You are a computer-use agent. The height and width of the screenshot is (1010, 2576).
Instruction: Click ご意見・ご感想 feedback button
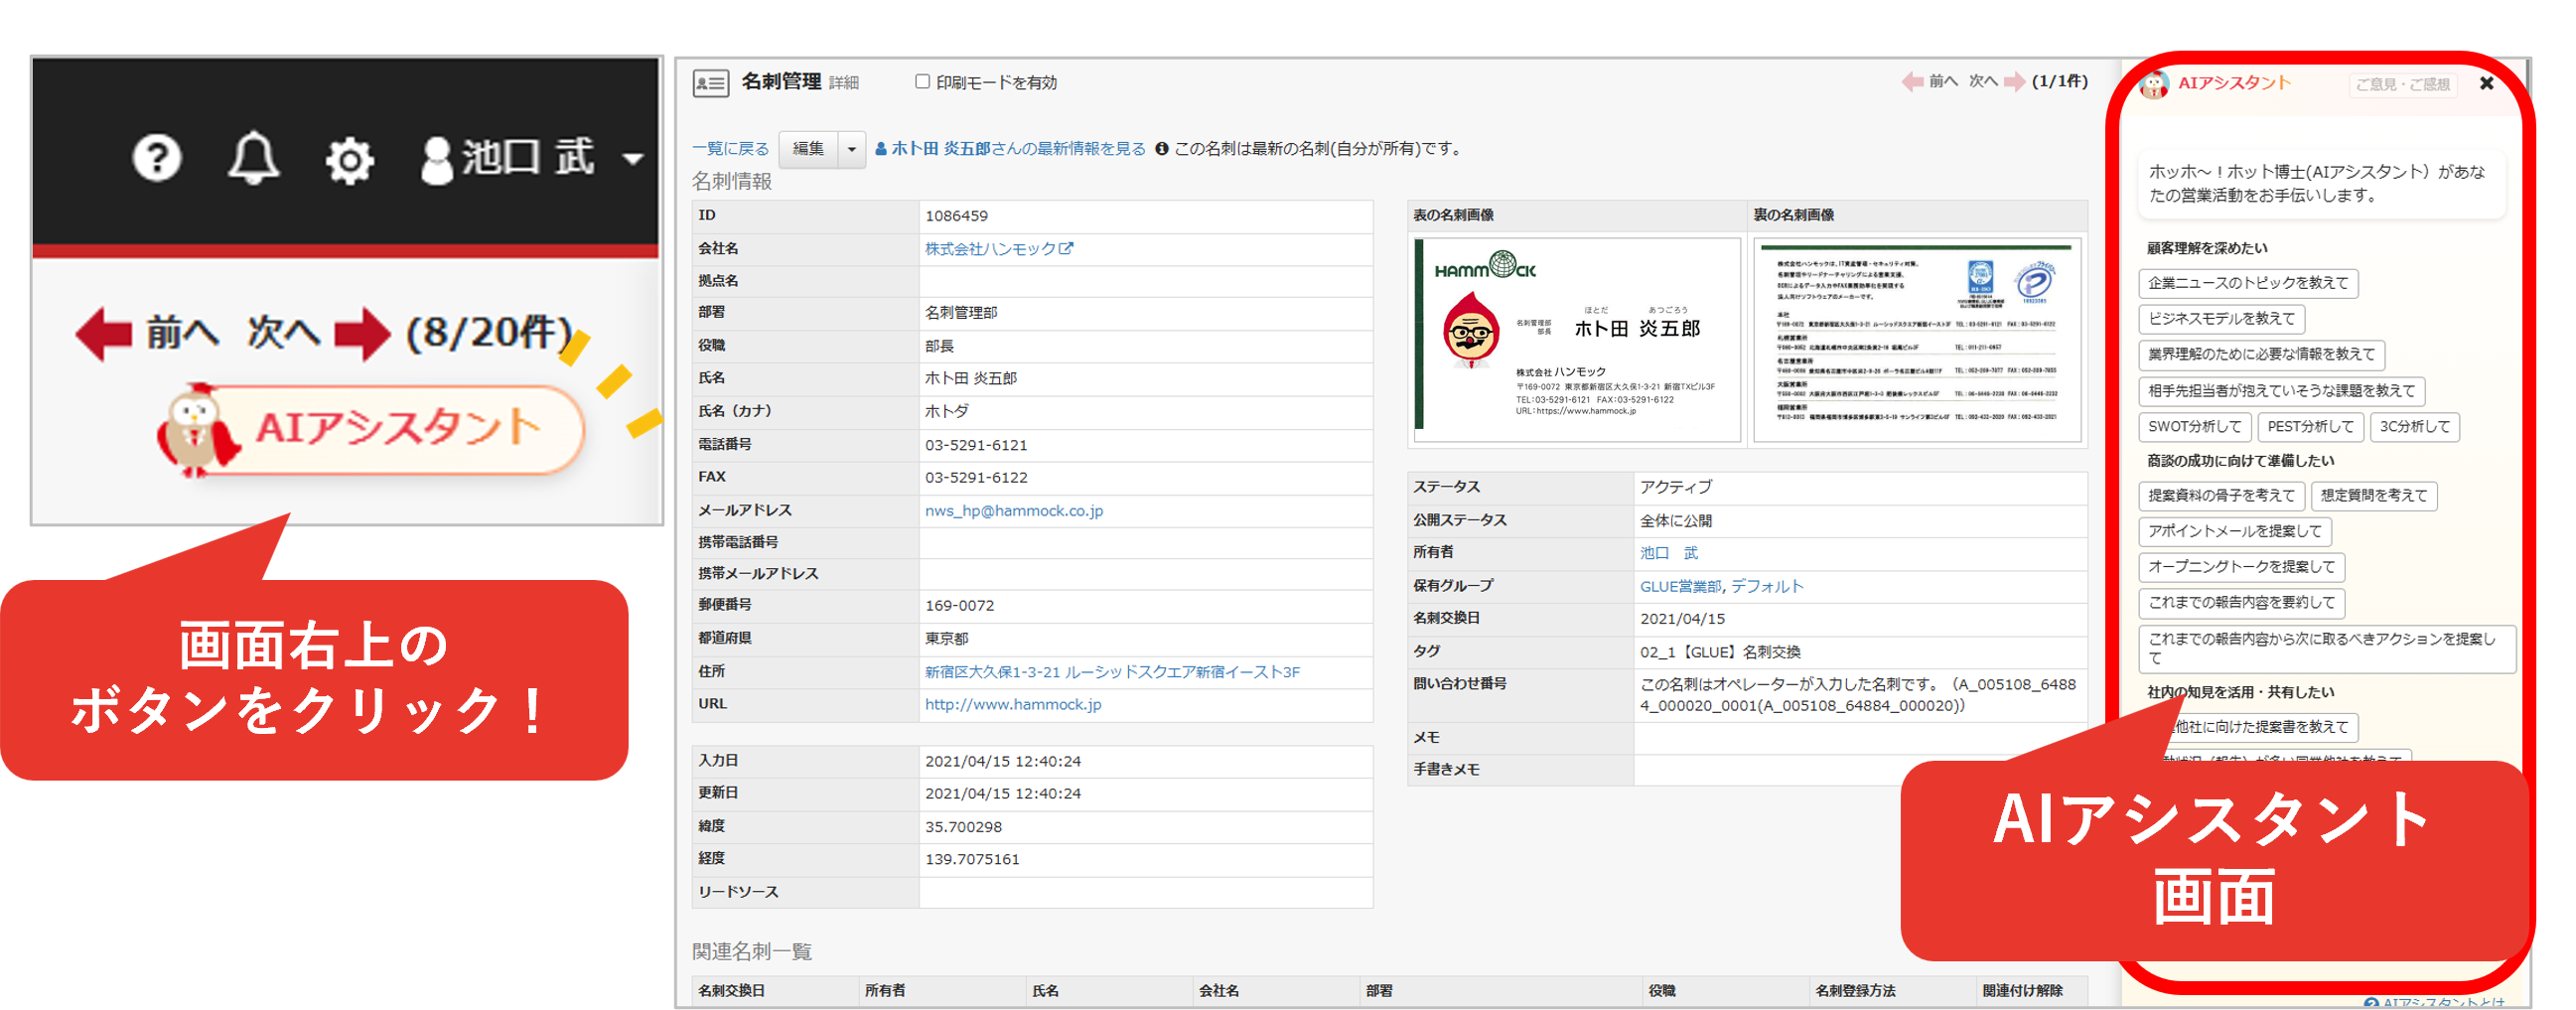[2402, 84]
